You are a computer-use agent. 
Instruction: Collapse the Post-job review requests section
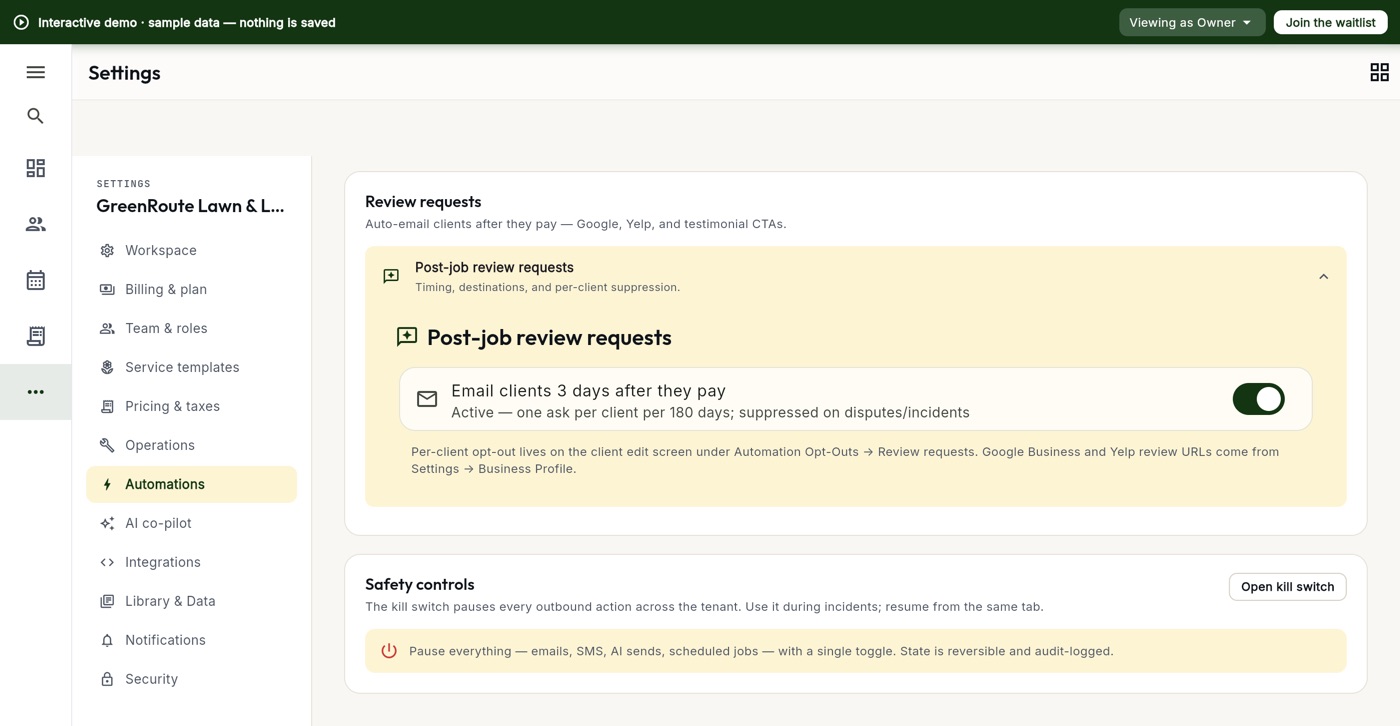pos(1323,277)
